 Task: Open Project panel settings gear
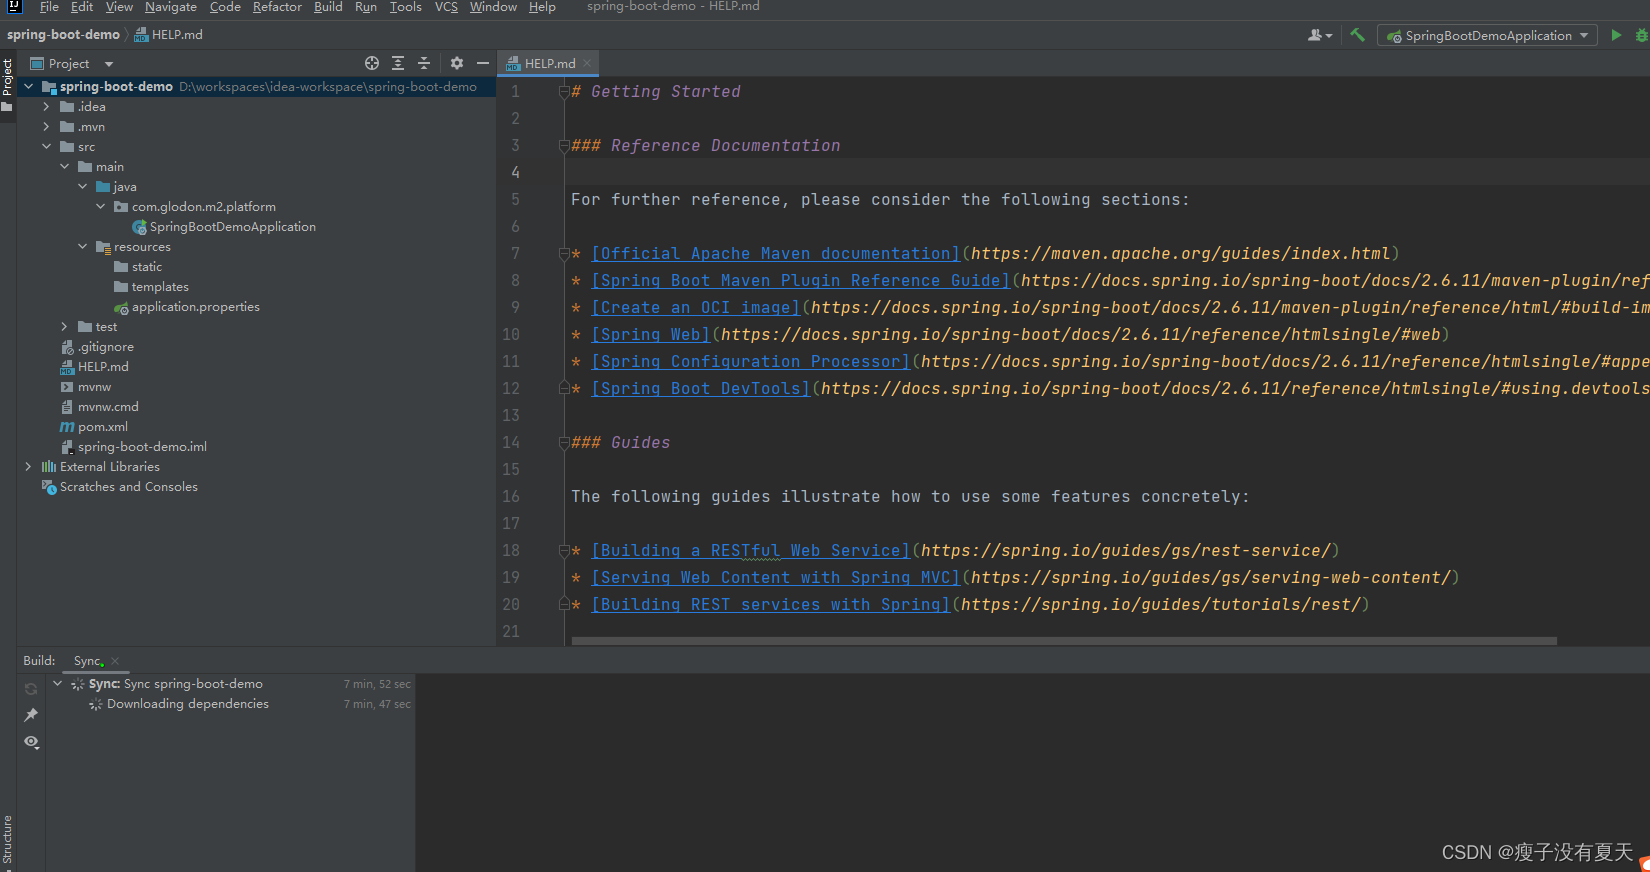(457, 63)
